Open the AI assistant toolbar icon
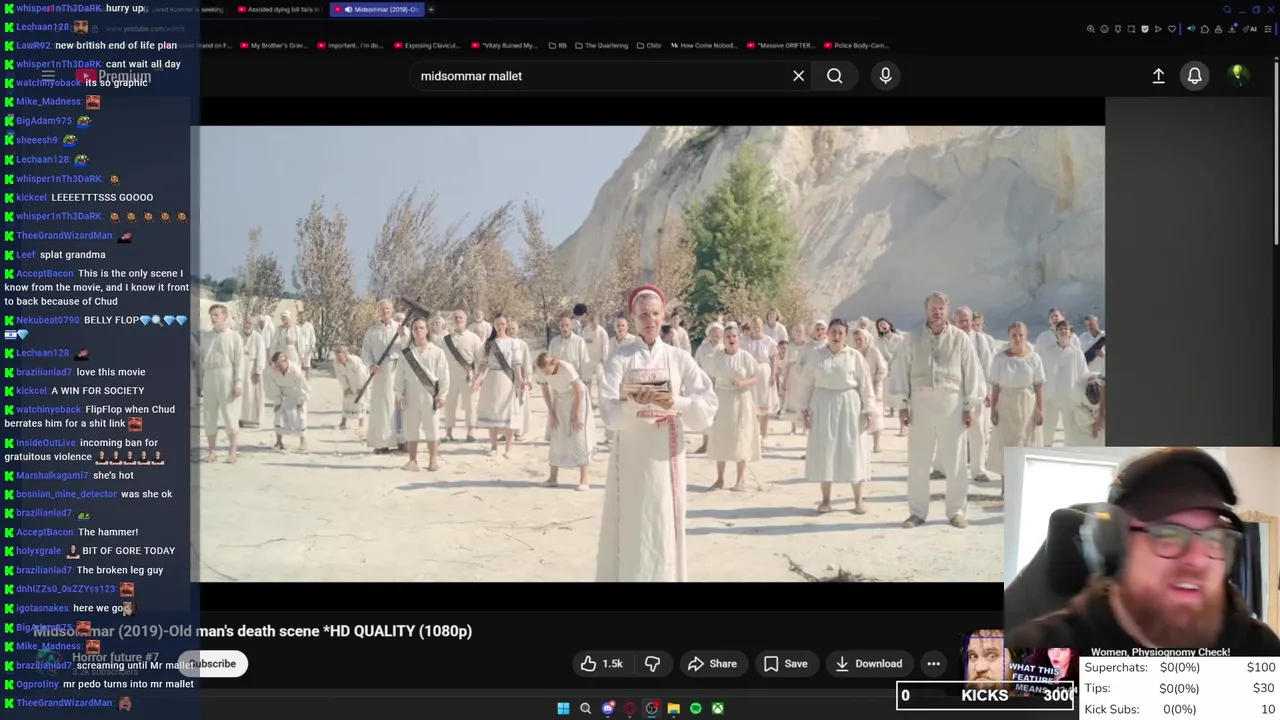The image size is (1280, 720). 1251,29
